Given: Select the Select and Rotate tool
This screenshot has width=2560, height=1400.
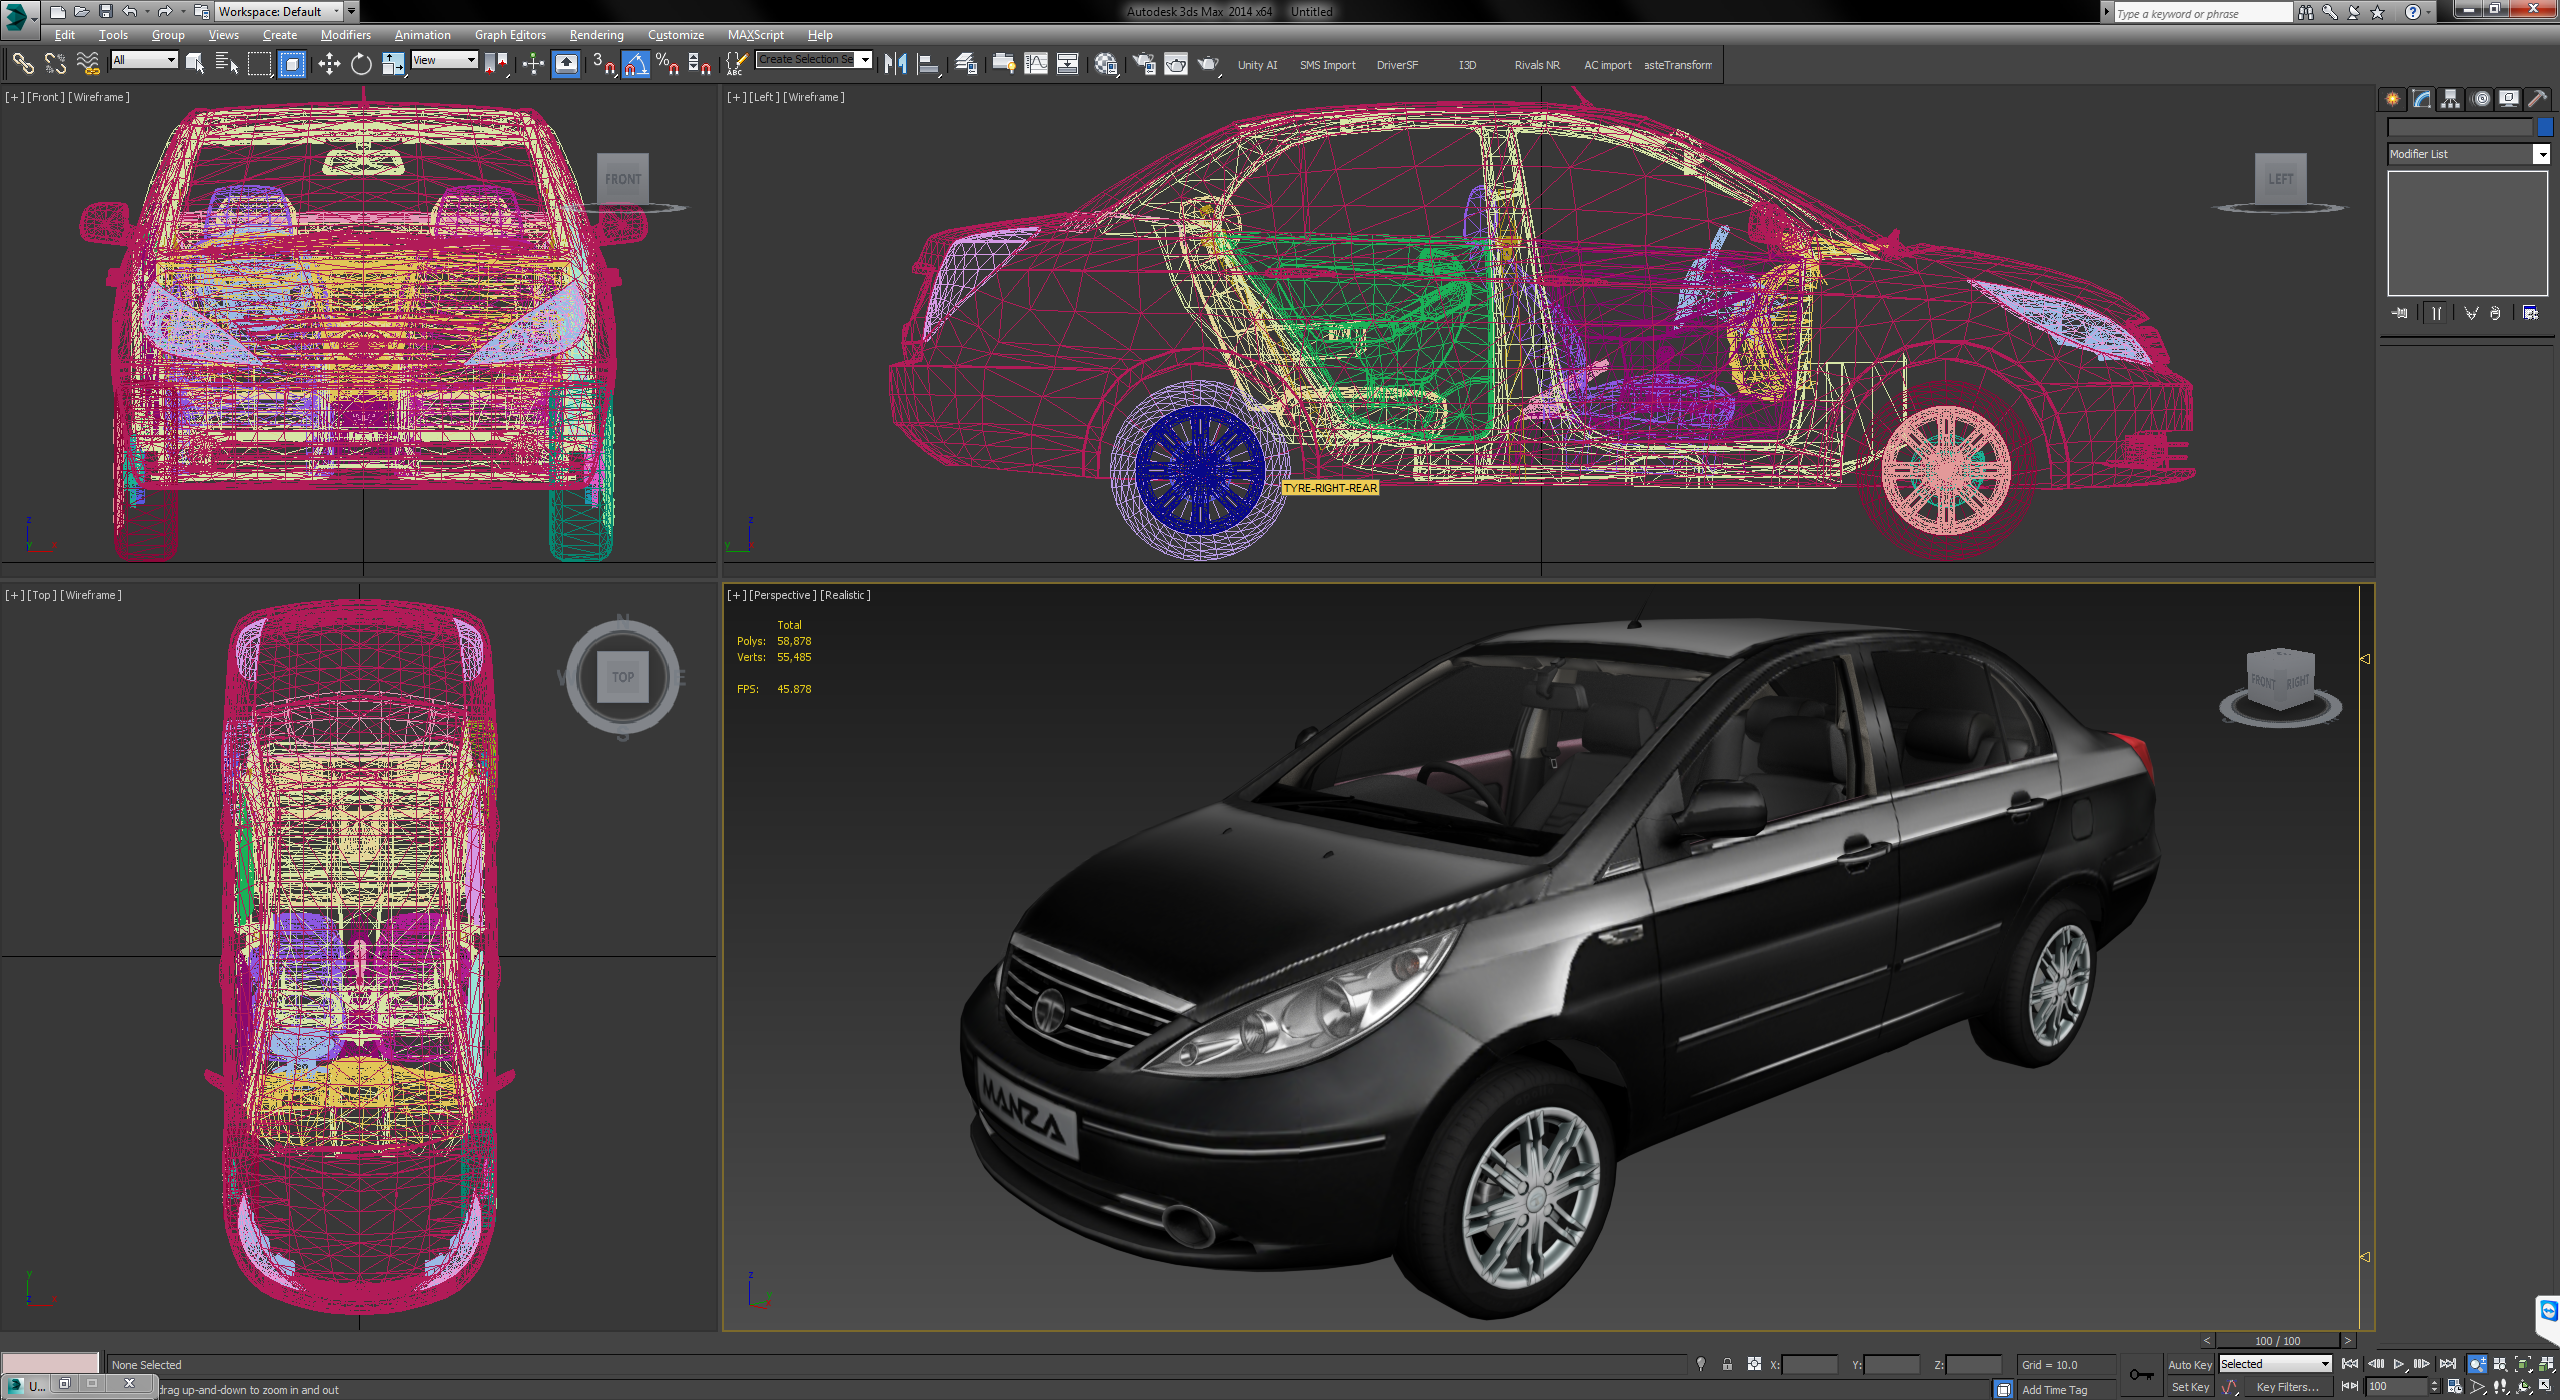Looking at the screenshot, I should pos(360,63).
